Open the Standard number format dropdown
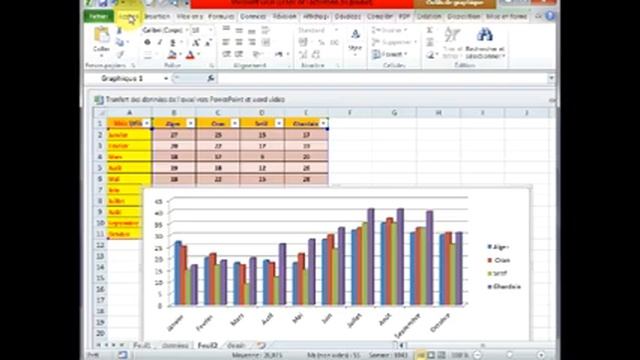 point(336,30)
